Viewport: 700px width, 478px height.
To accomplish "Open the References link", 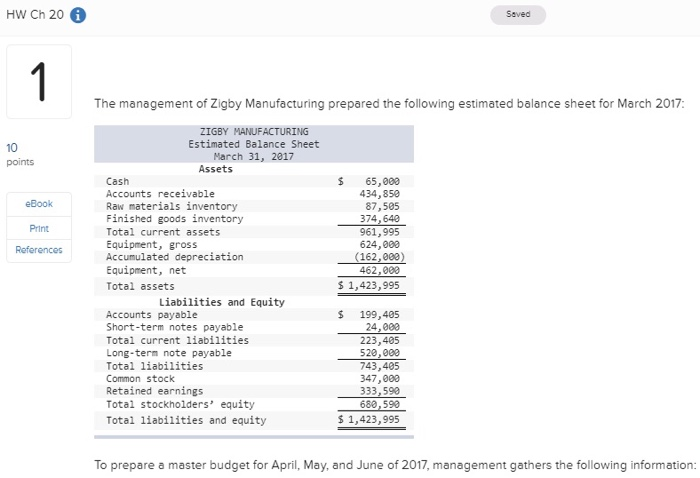I will coord(39,250).
